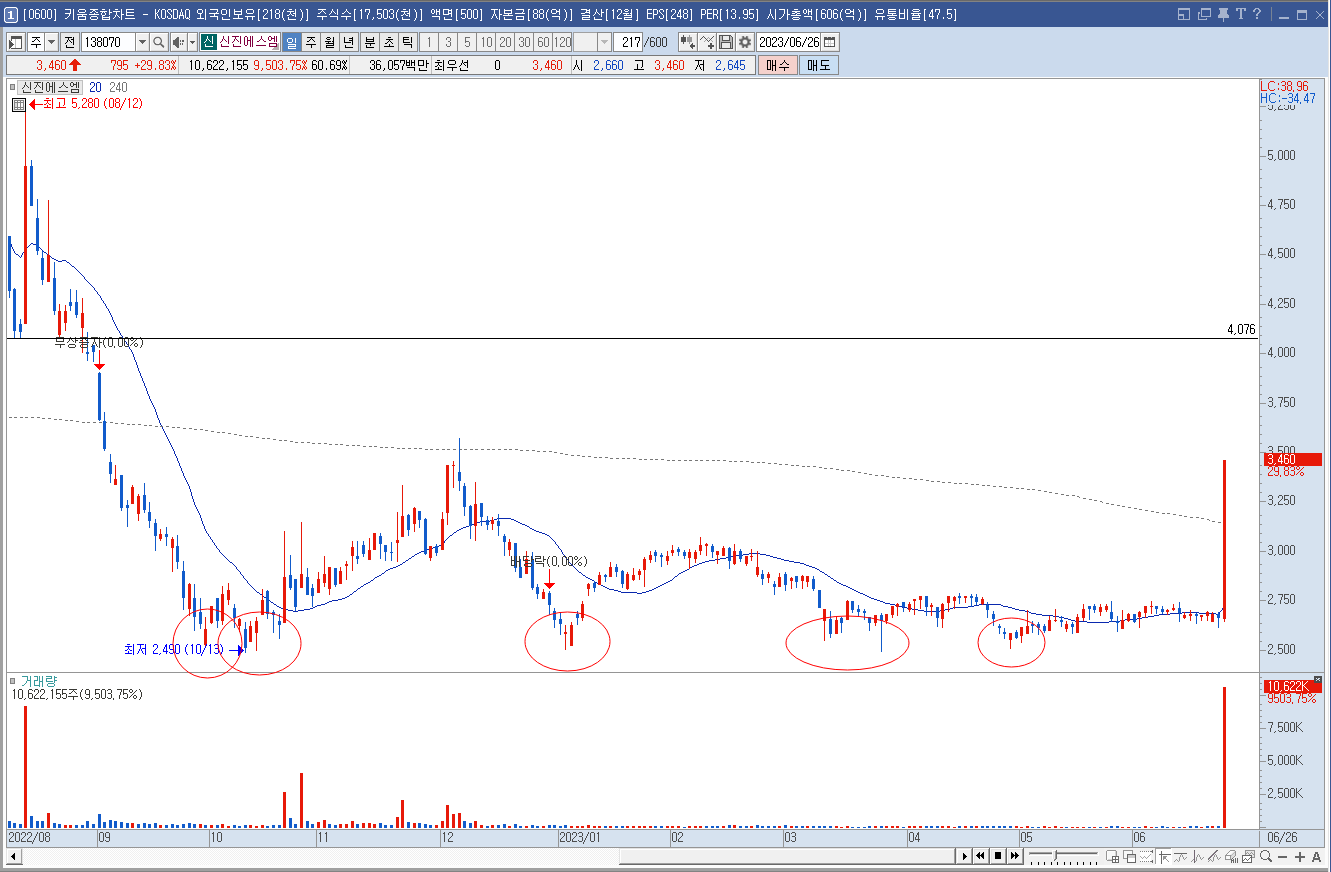Click the stock code field 138070
Viewport: 1331px width, 872px height.
point(108,42)
